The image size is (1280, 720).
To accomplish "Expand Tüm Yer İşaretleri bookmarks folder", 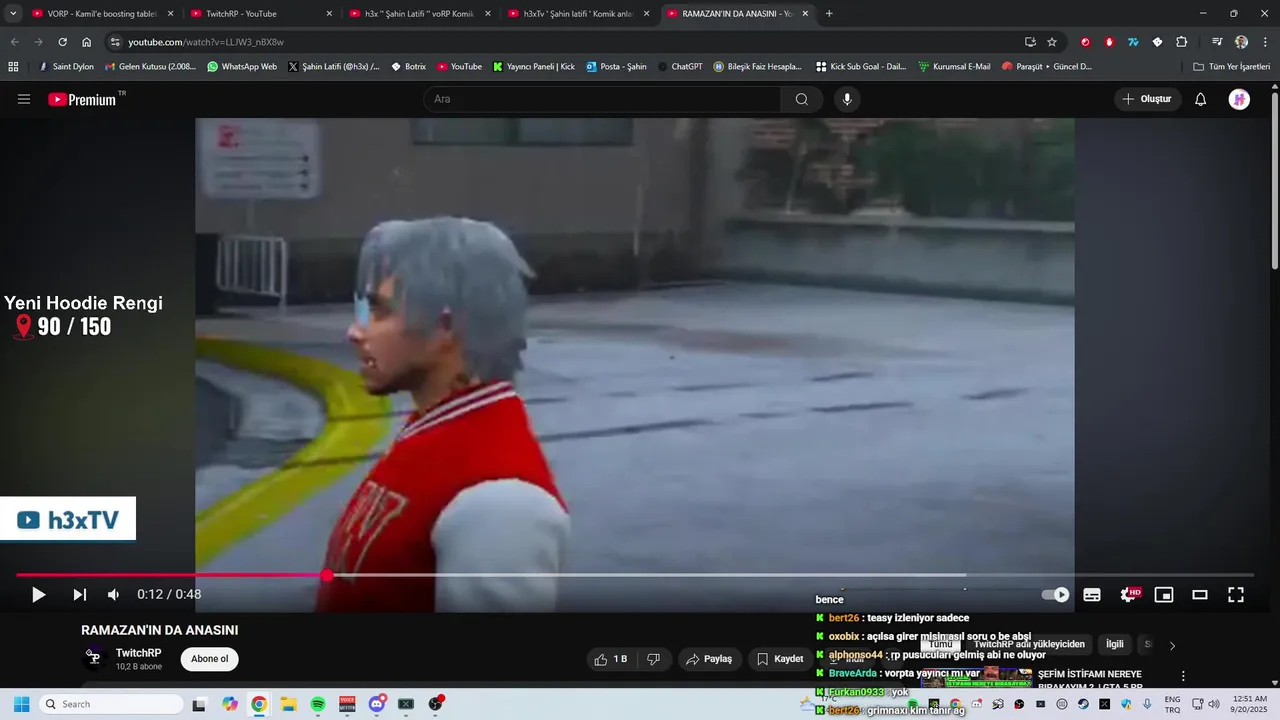I will 1231,67.
